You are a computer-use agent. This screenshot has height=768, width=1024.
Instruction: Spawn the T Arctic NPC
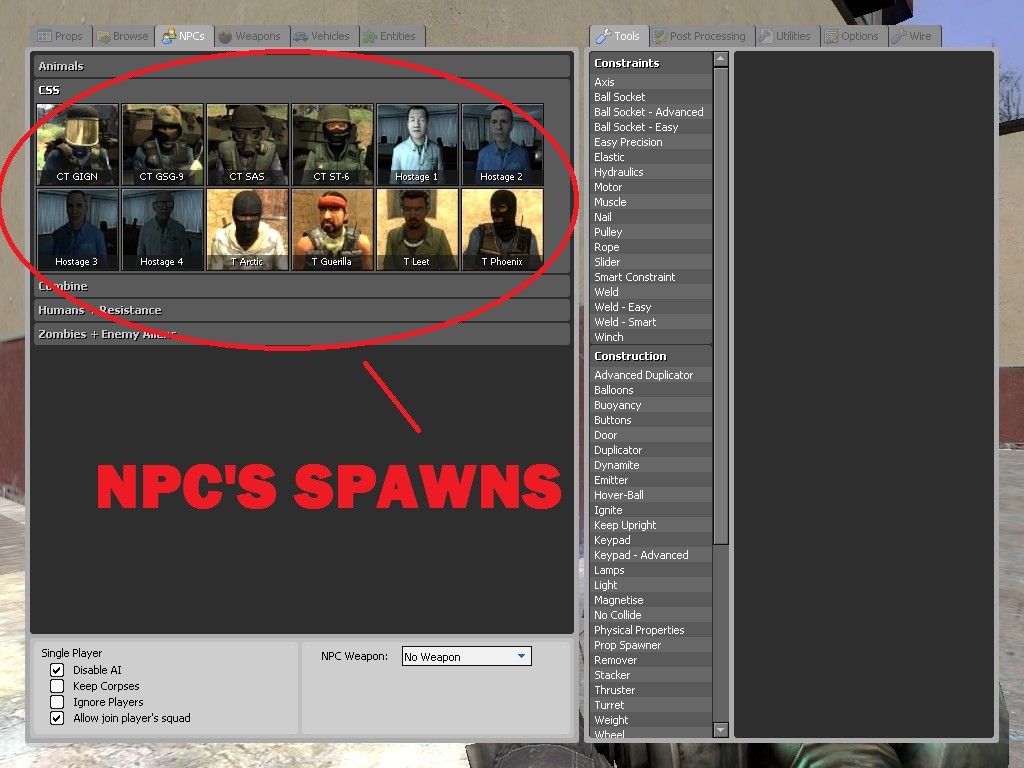coord(247,228)
